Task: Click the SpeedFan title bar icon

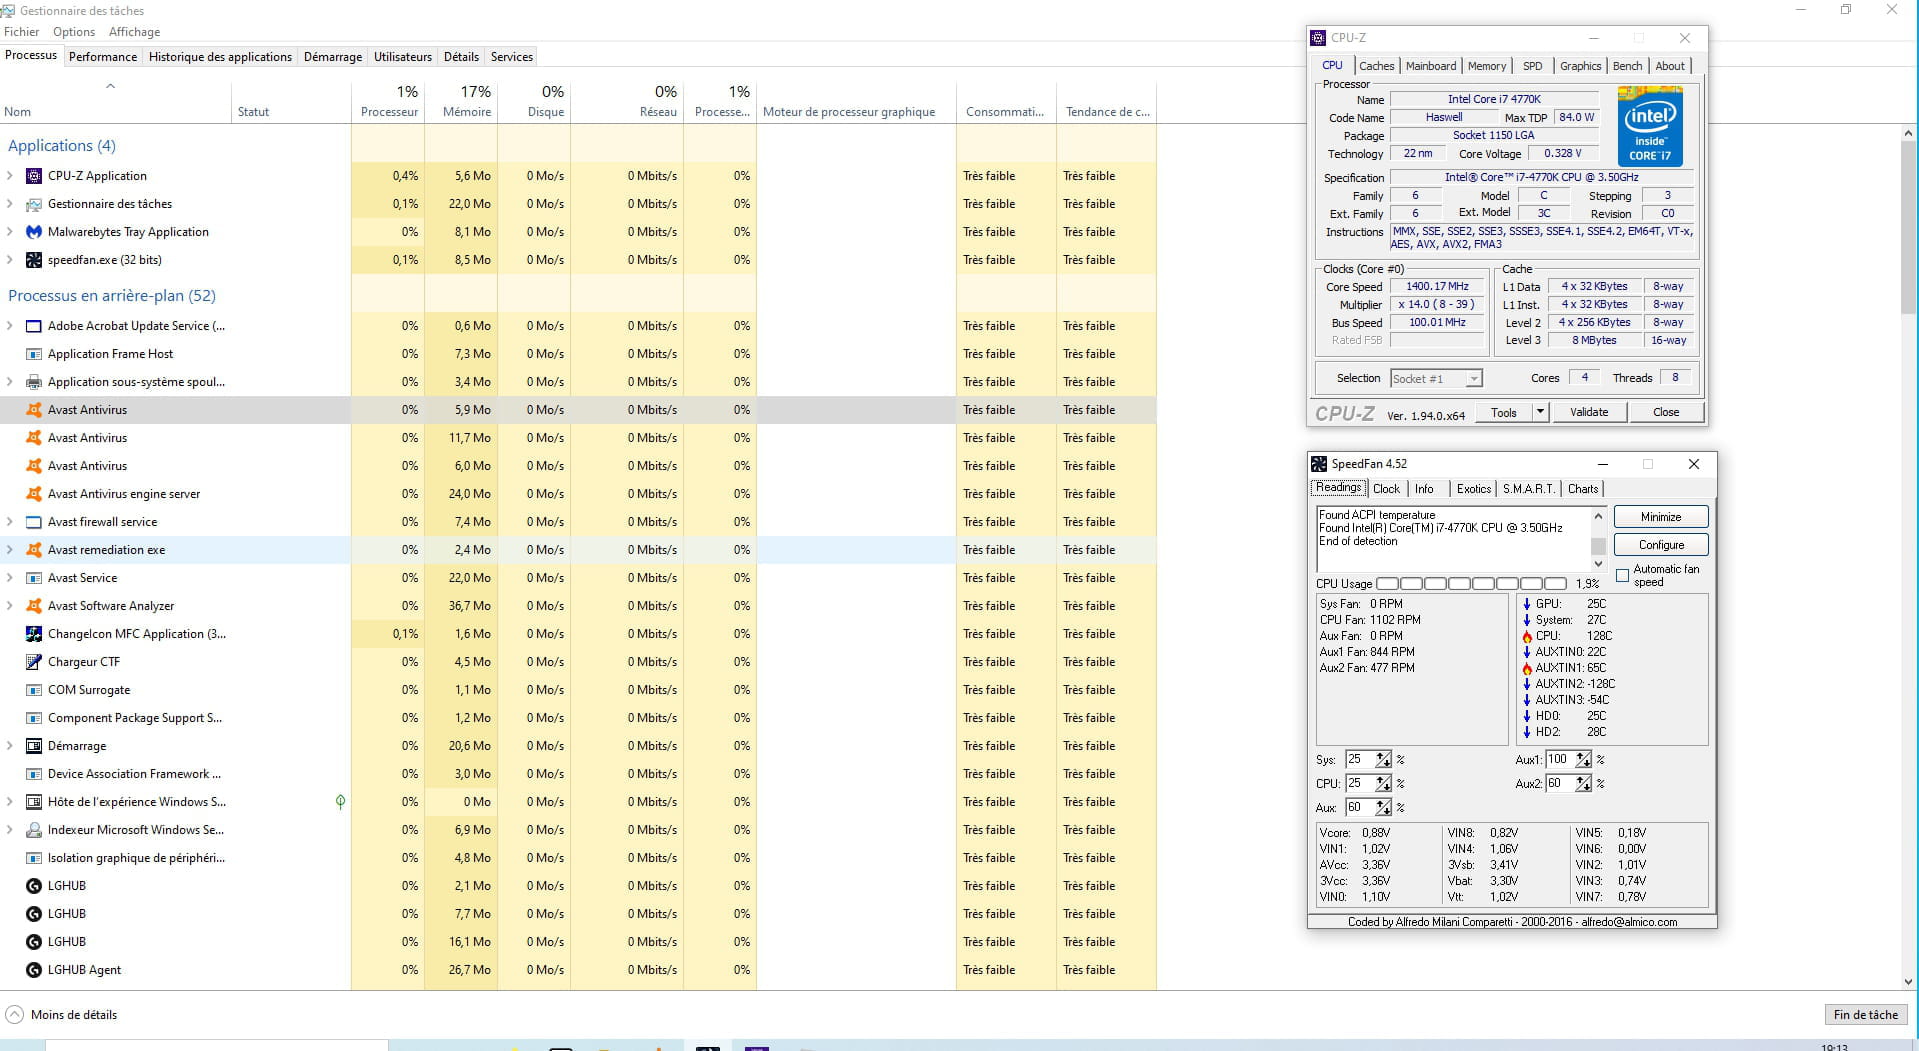Action: (x=1319, y=464)
